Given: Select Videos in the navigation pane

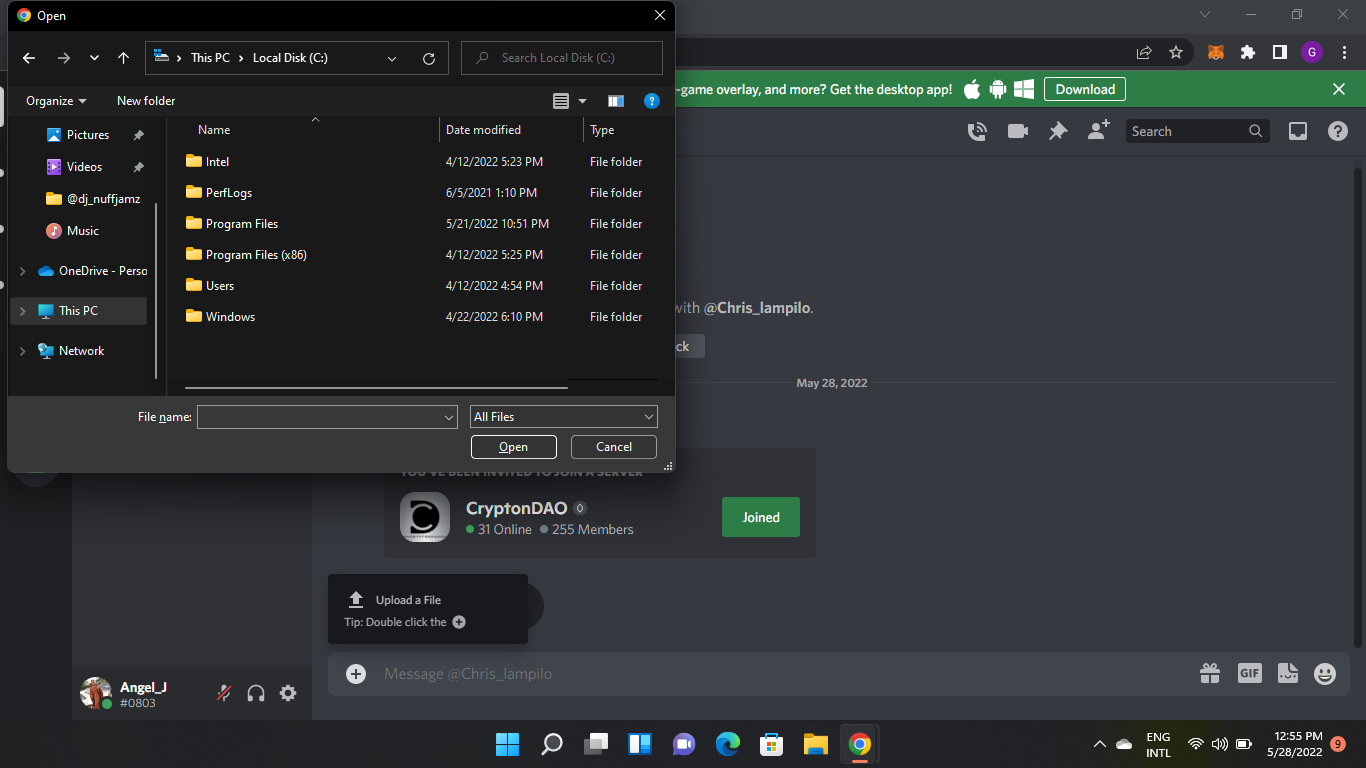Looking at the screenshot, I should point(85,167).
